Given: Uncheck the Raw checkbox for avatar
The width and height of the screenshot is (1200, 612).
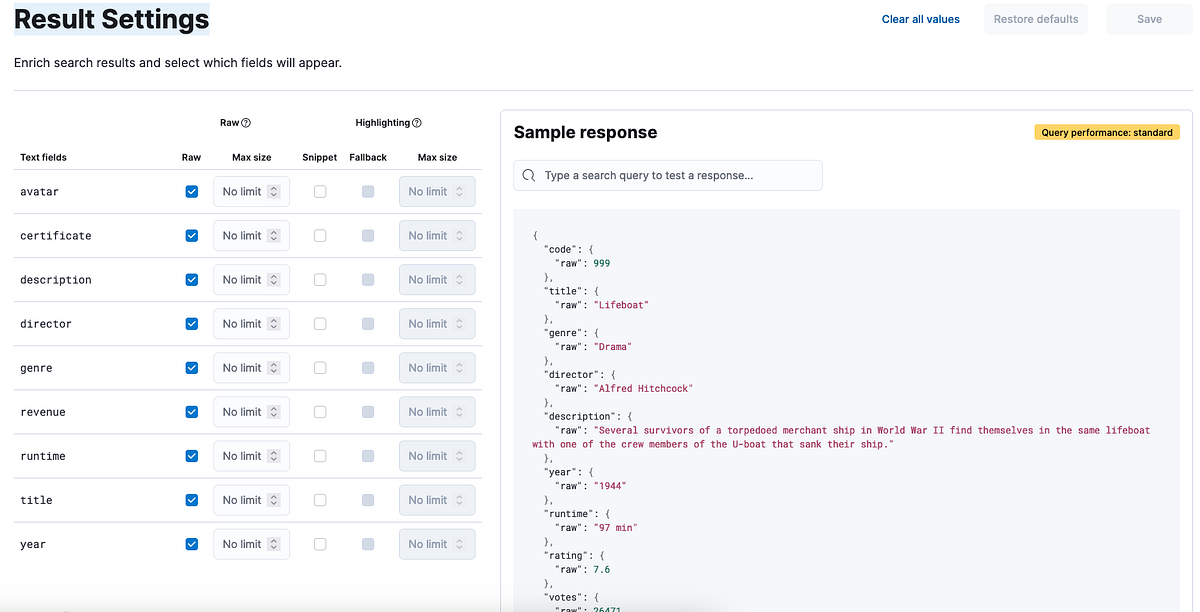Looking at the screenshot, I should click(192, 192).
